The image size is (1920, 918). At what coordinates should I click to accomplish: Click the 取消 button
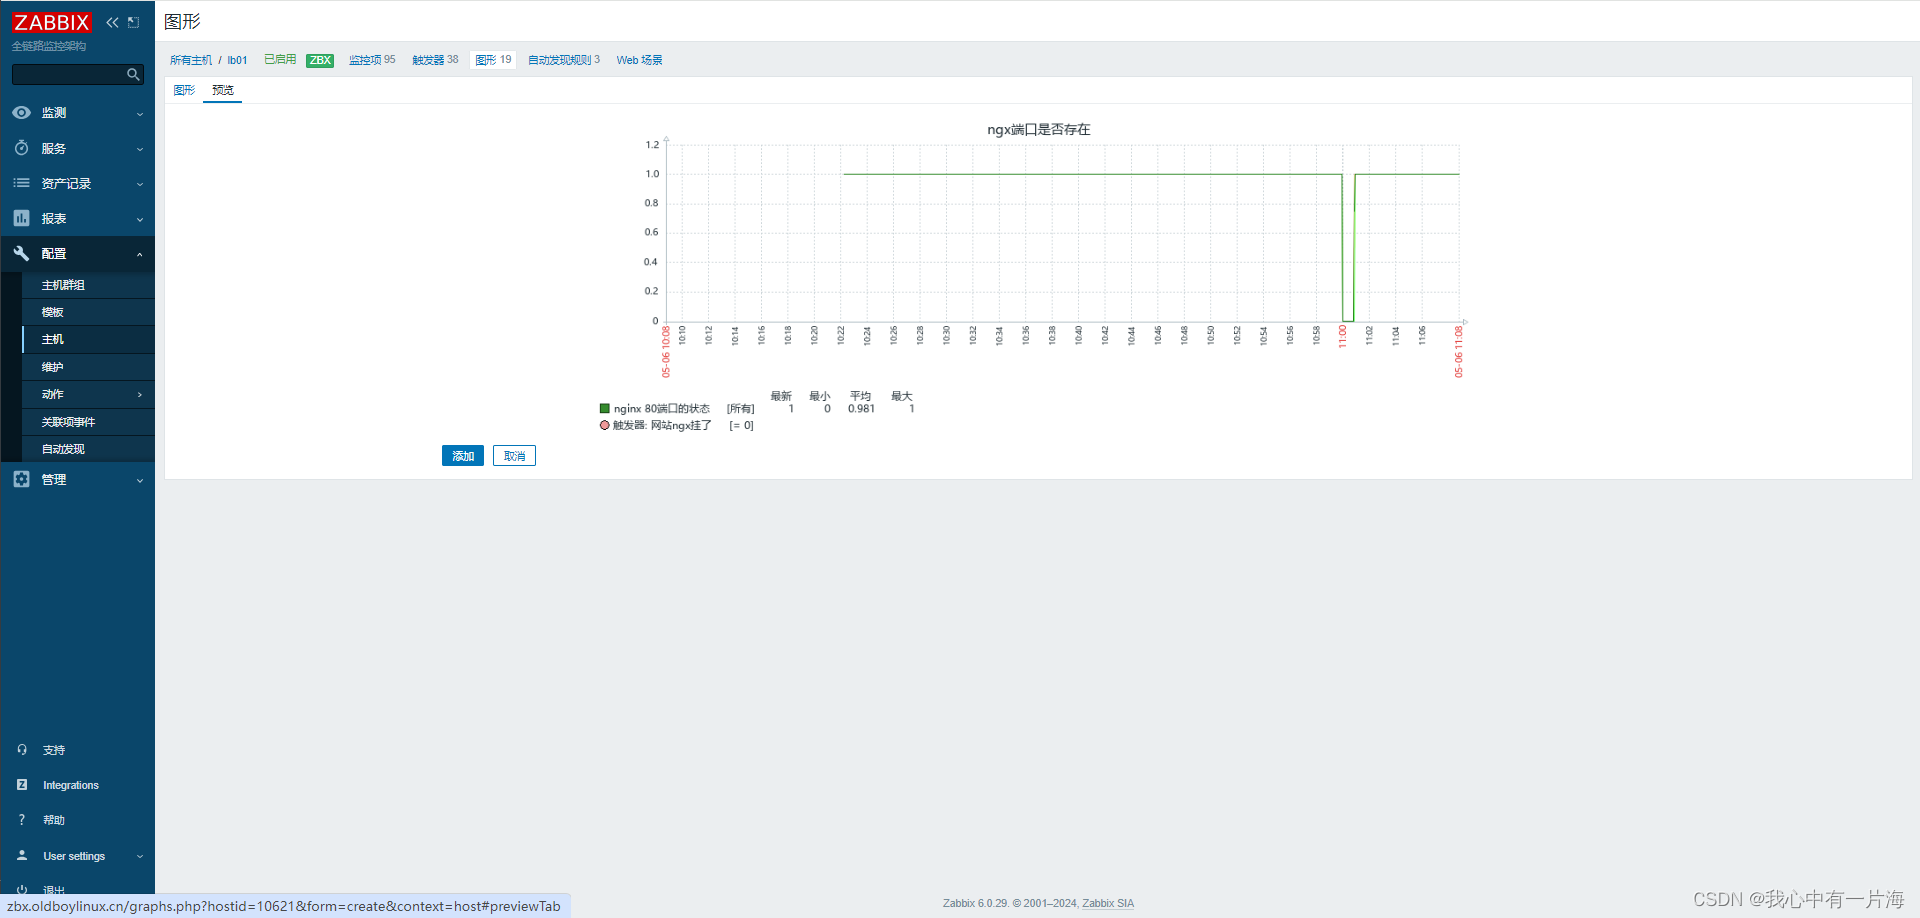514,456
